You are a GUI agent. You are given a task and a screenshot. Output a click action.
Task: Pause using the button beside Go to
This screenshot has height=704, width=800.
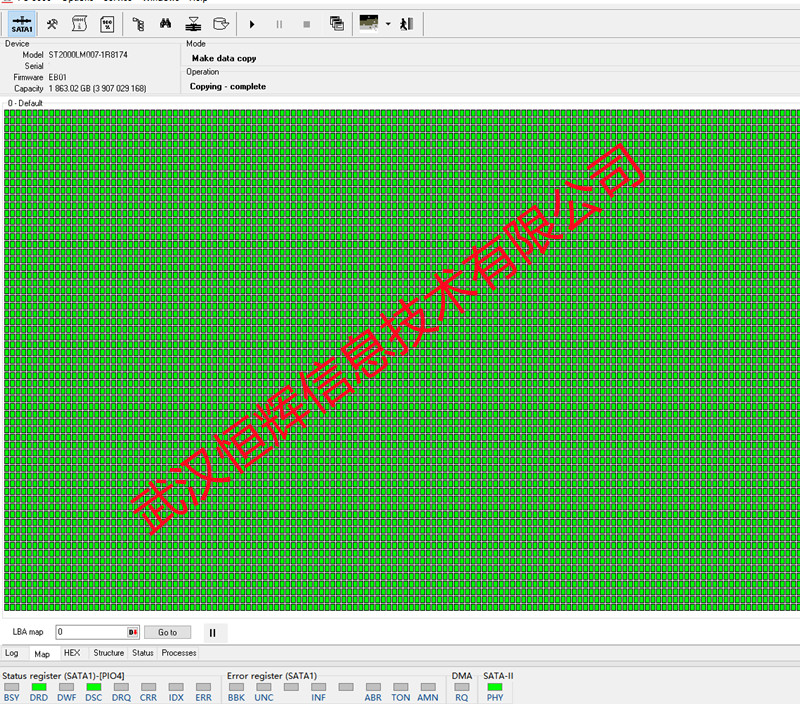tap(213, 633)
